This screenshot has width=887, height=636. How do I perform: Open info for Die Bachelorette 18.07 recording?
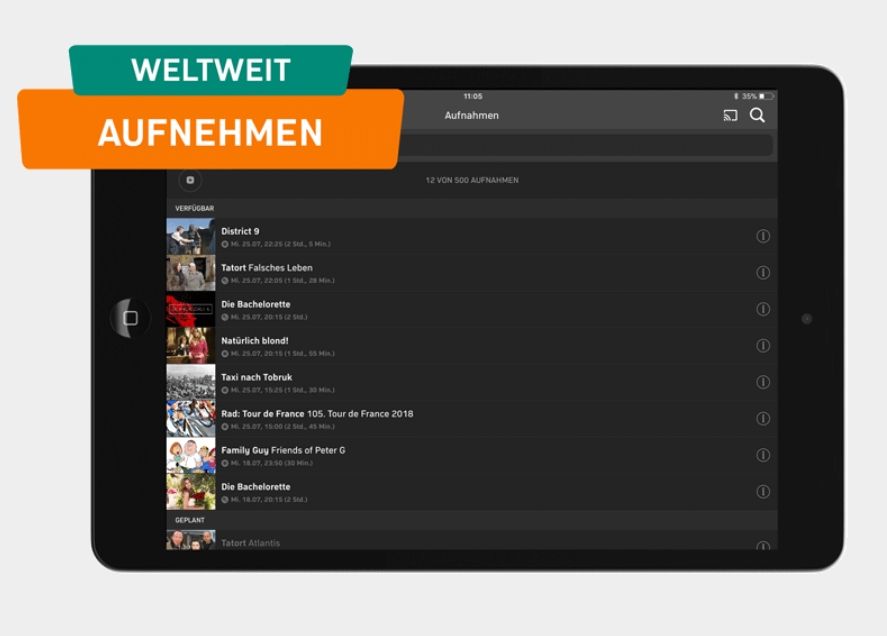(763, 492)
